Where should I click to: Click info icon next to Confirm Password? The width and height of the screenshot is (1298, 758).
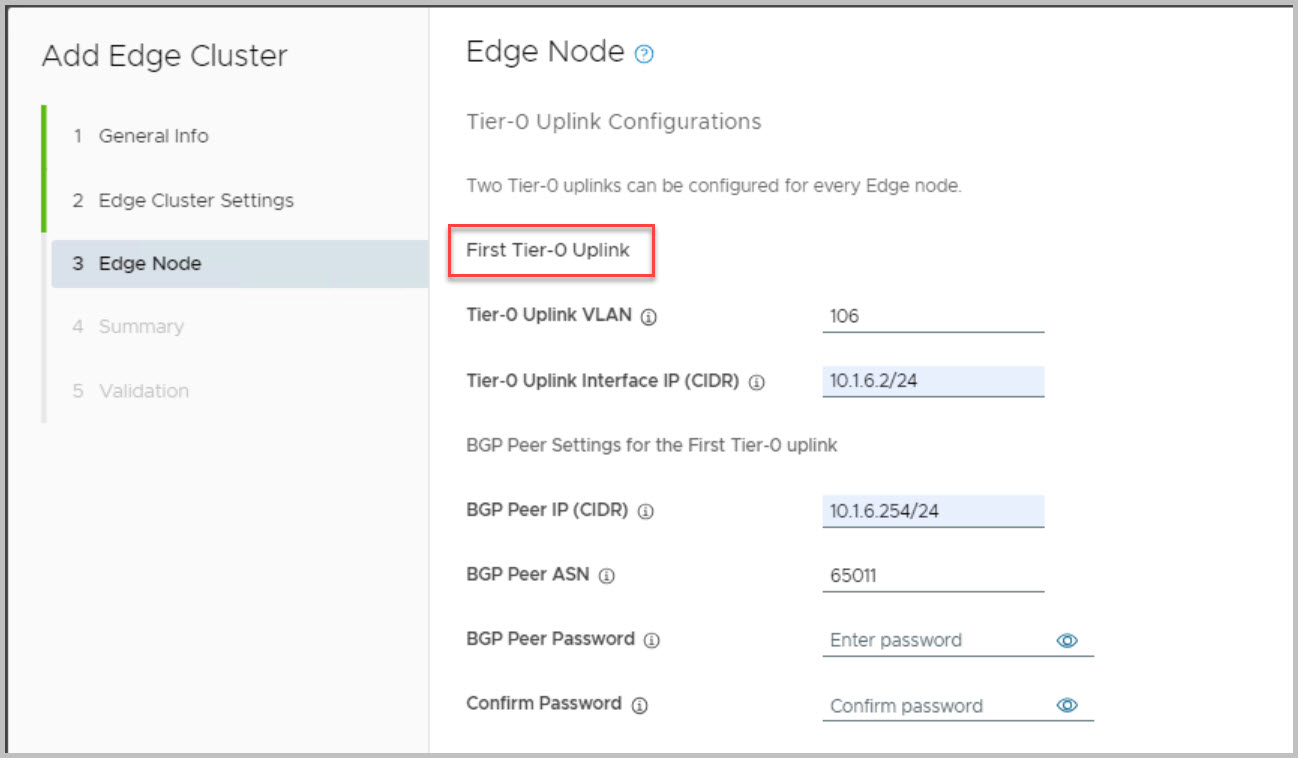639,705
